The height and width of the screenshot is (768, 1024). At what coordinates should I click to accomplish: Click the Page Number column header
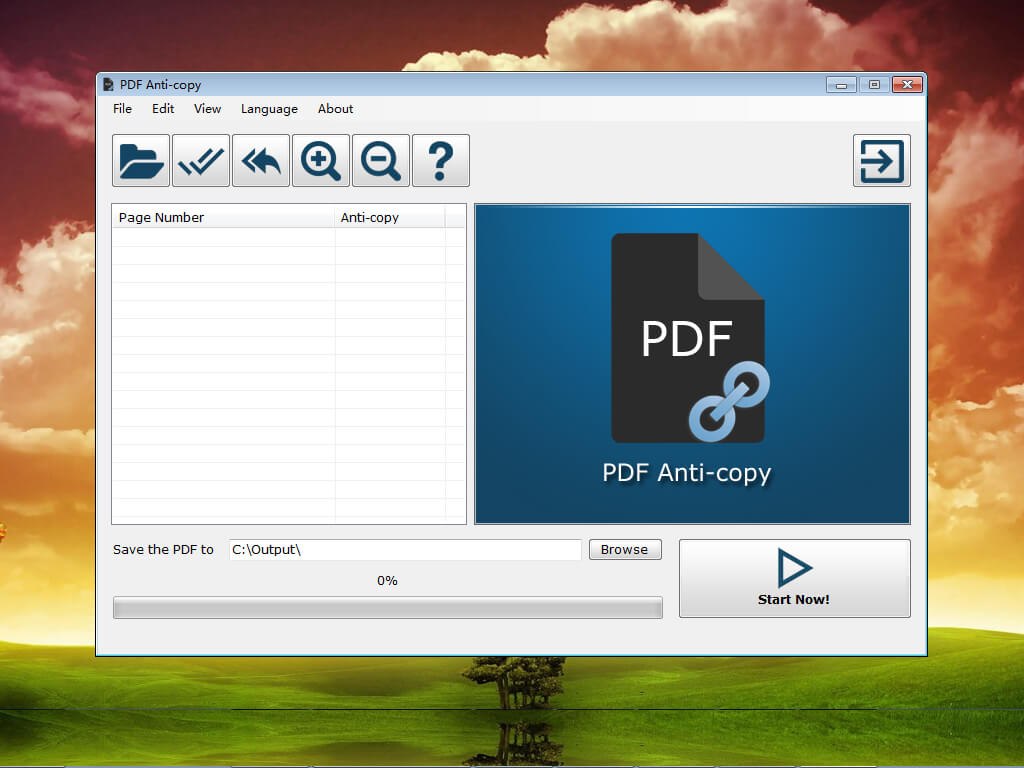[x=223, y=217]
